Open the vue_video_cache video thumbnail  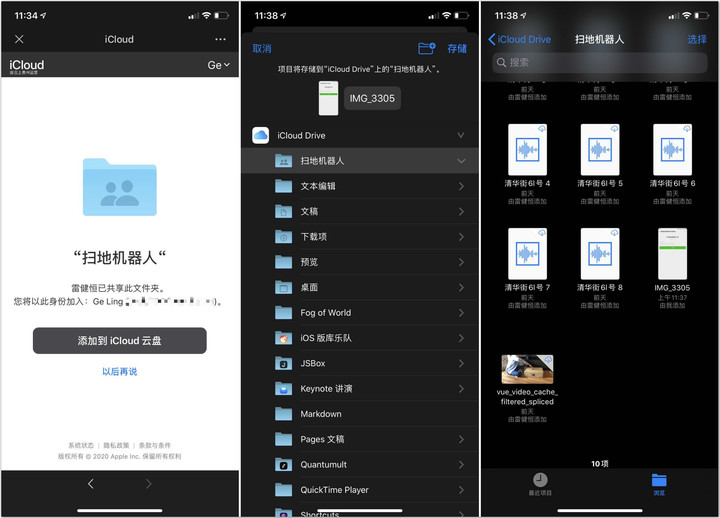[527, 369]
